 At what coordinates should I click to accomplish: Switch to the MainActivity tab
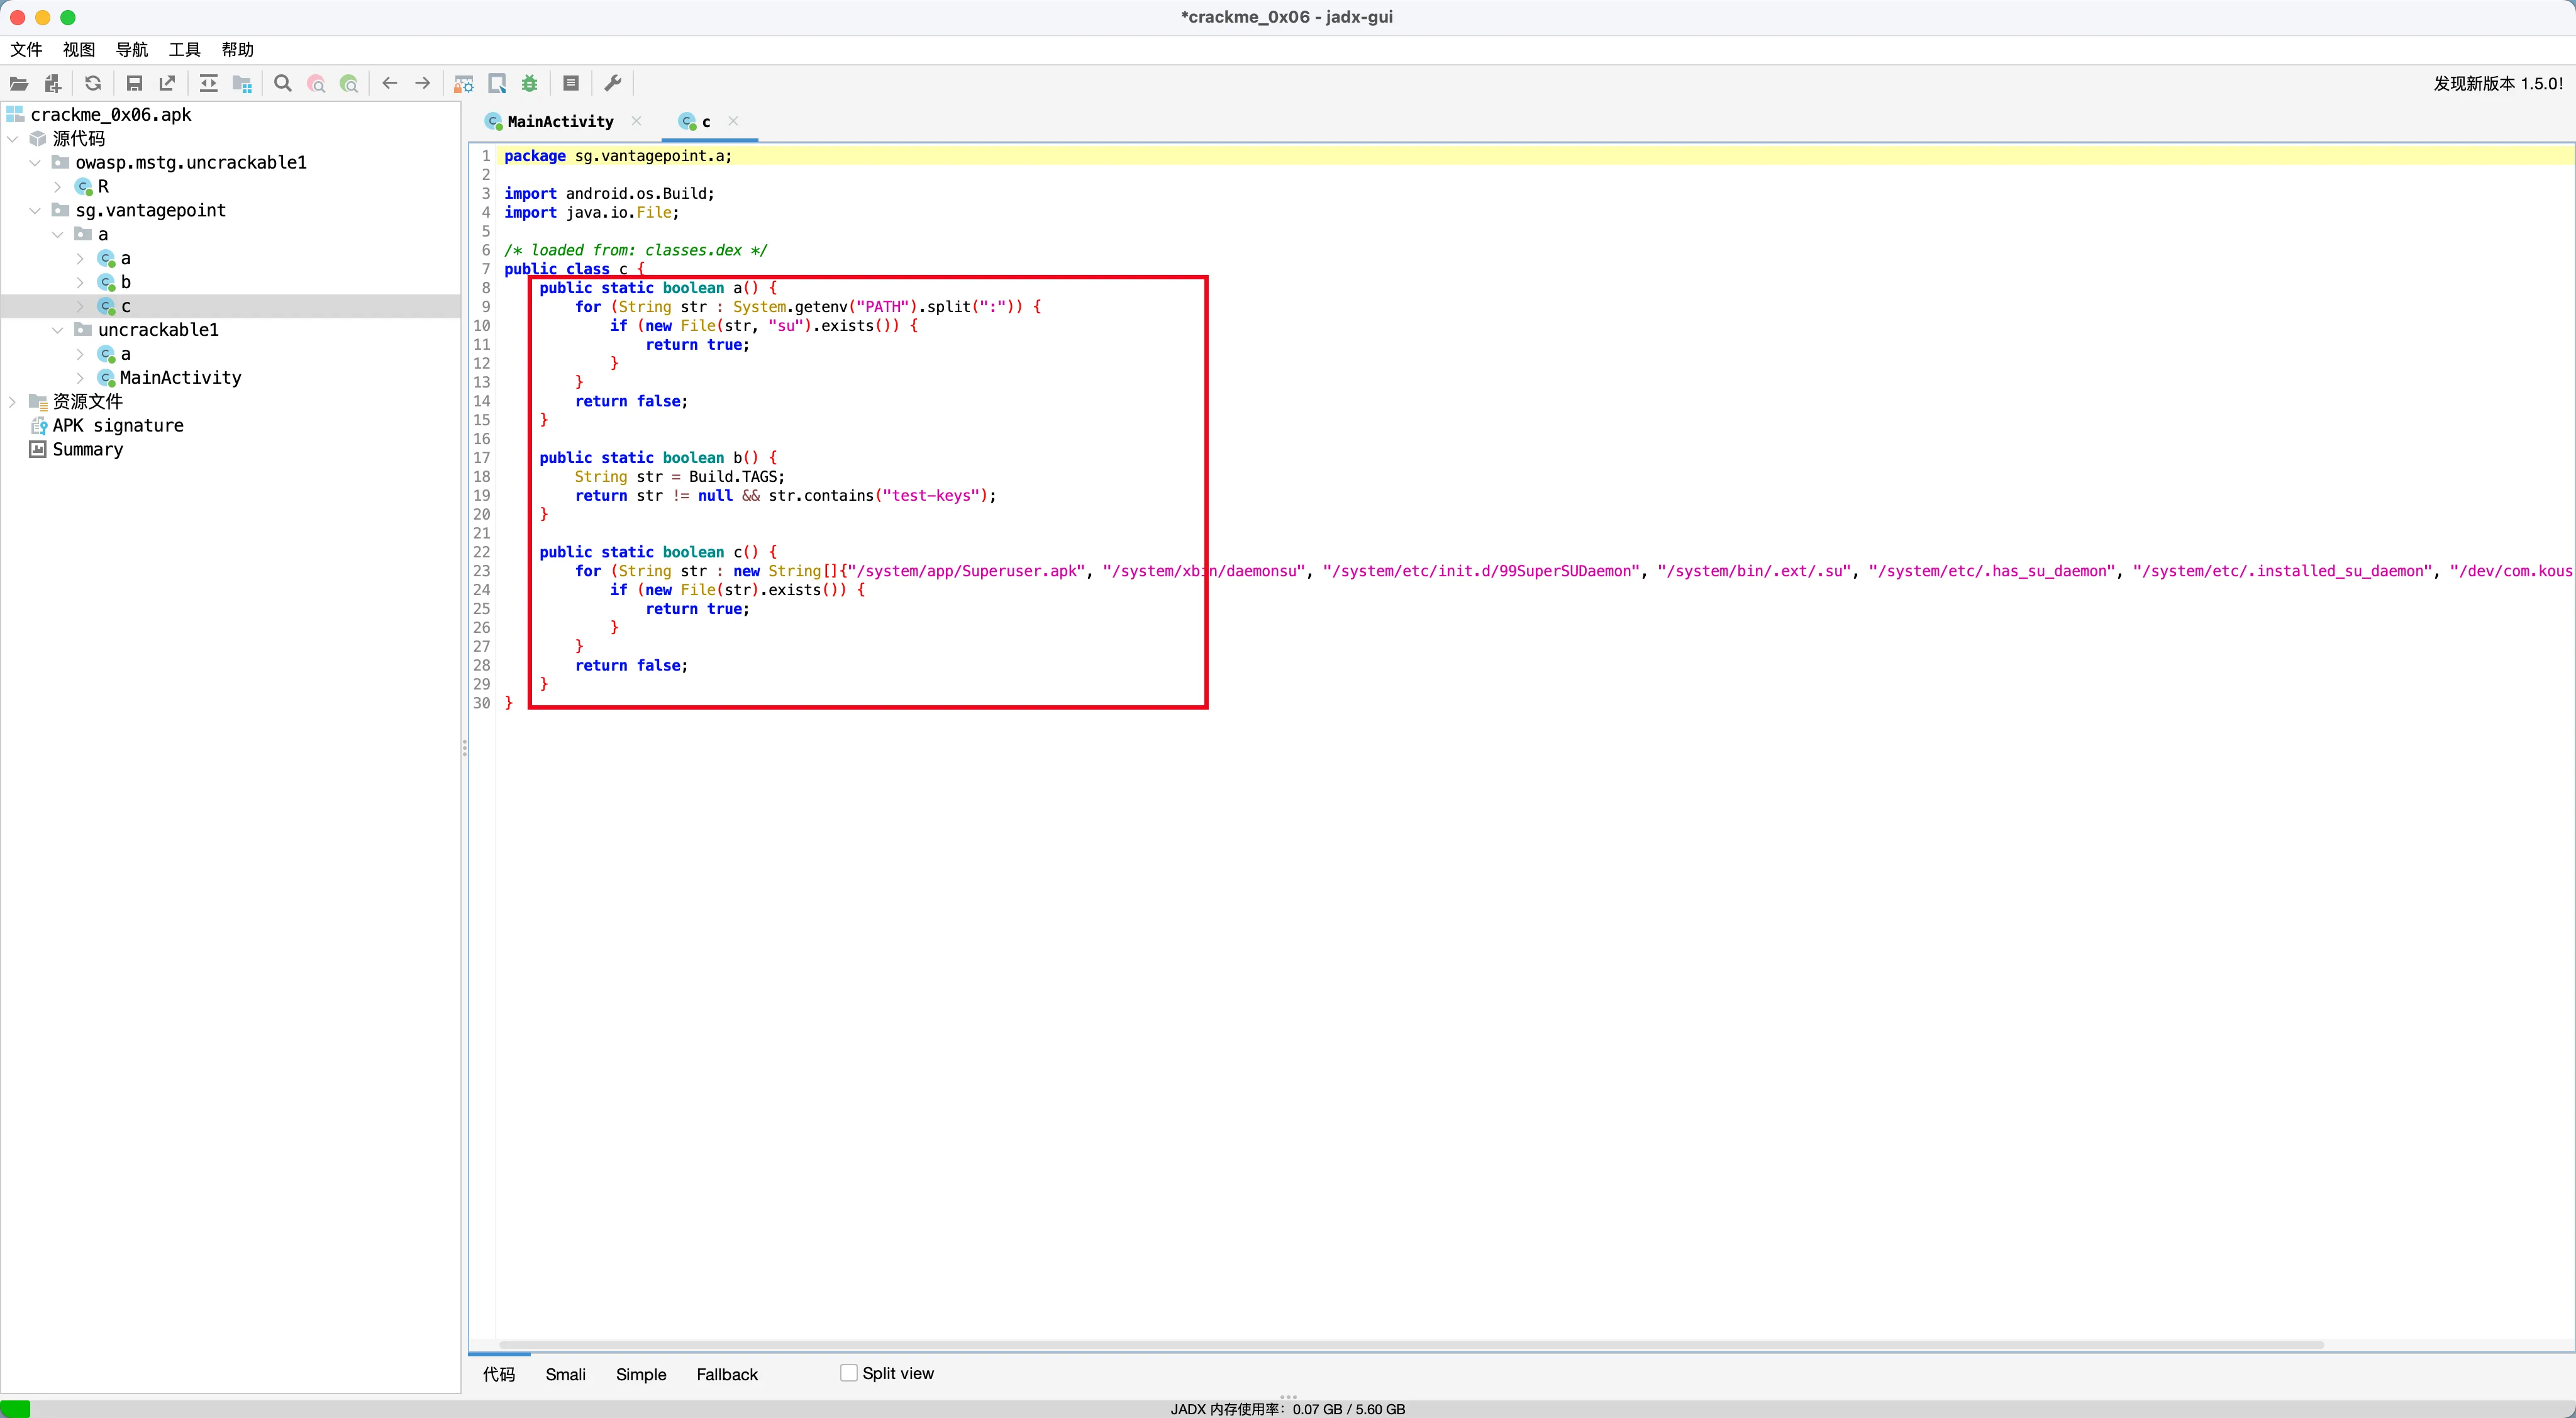click(559, 121)
